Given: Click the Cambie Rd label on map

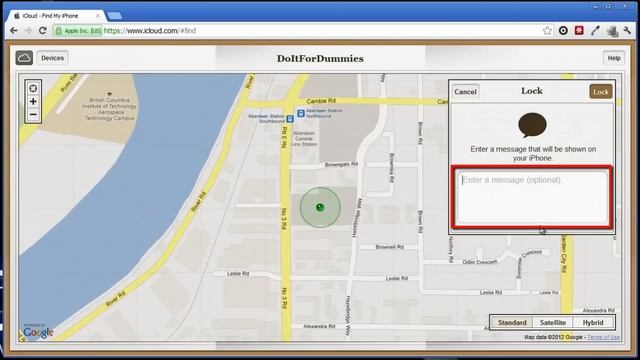Looking at the screenshot, I should click(321, 101).
